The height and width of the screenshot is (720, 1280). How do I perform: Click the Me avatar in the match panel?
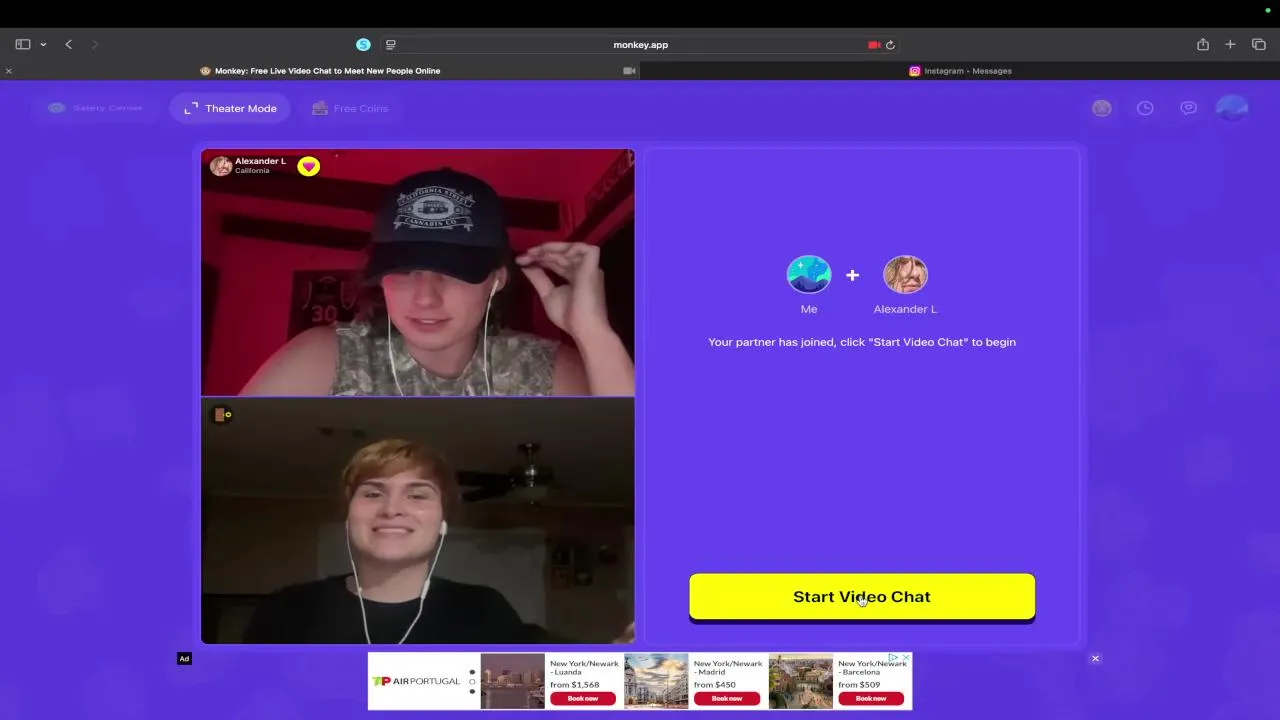809,274
